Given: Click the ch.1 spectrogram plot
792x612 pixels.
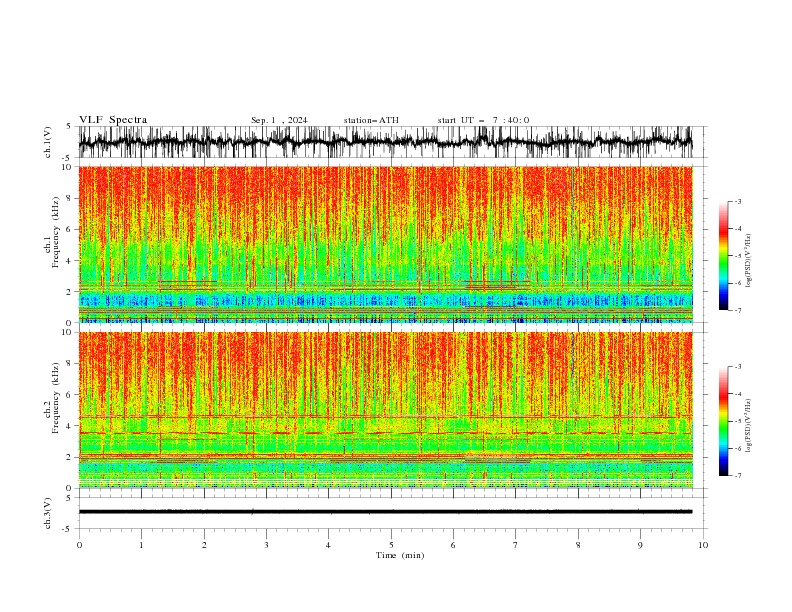Looking at the screenshot, I should tap(385, 244).
